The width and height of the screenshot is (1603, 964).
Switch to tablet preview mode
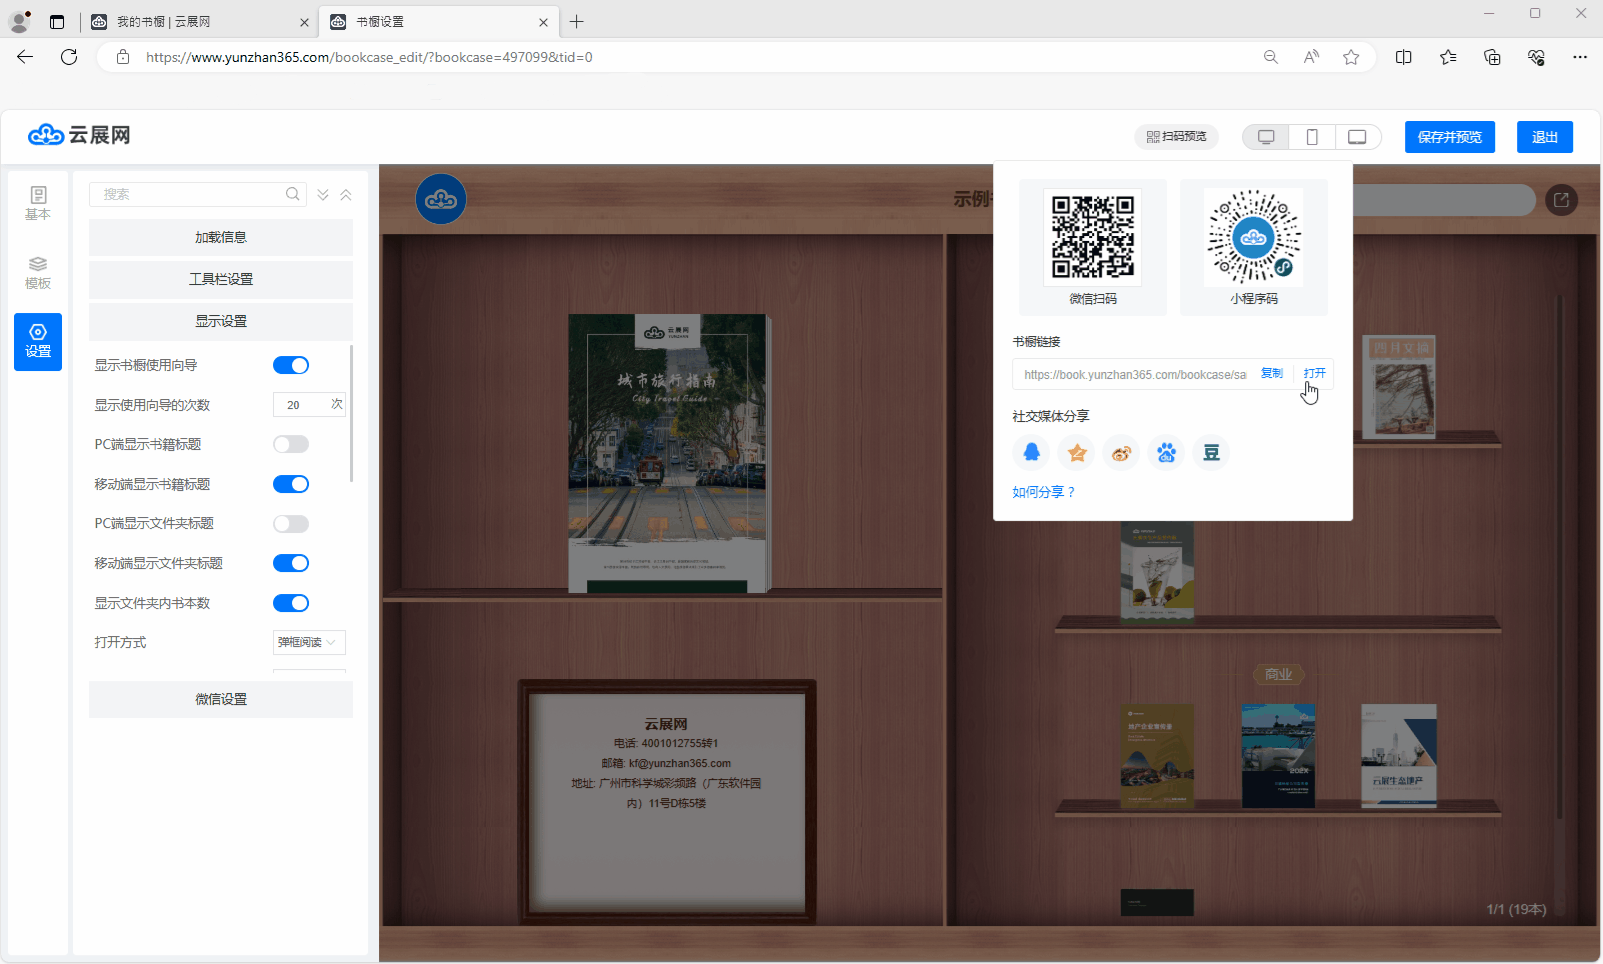pos(1357,137)
